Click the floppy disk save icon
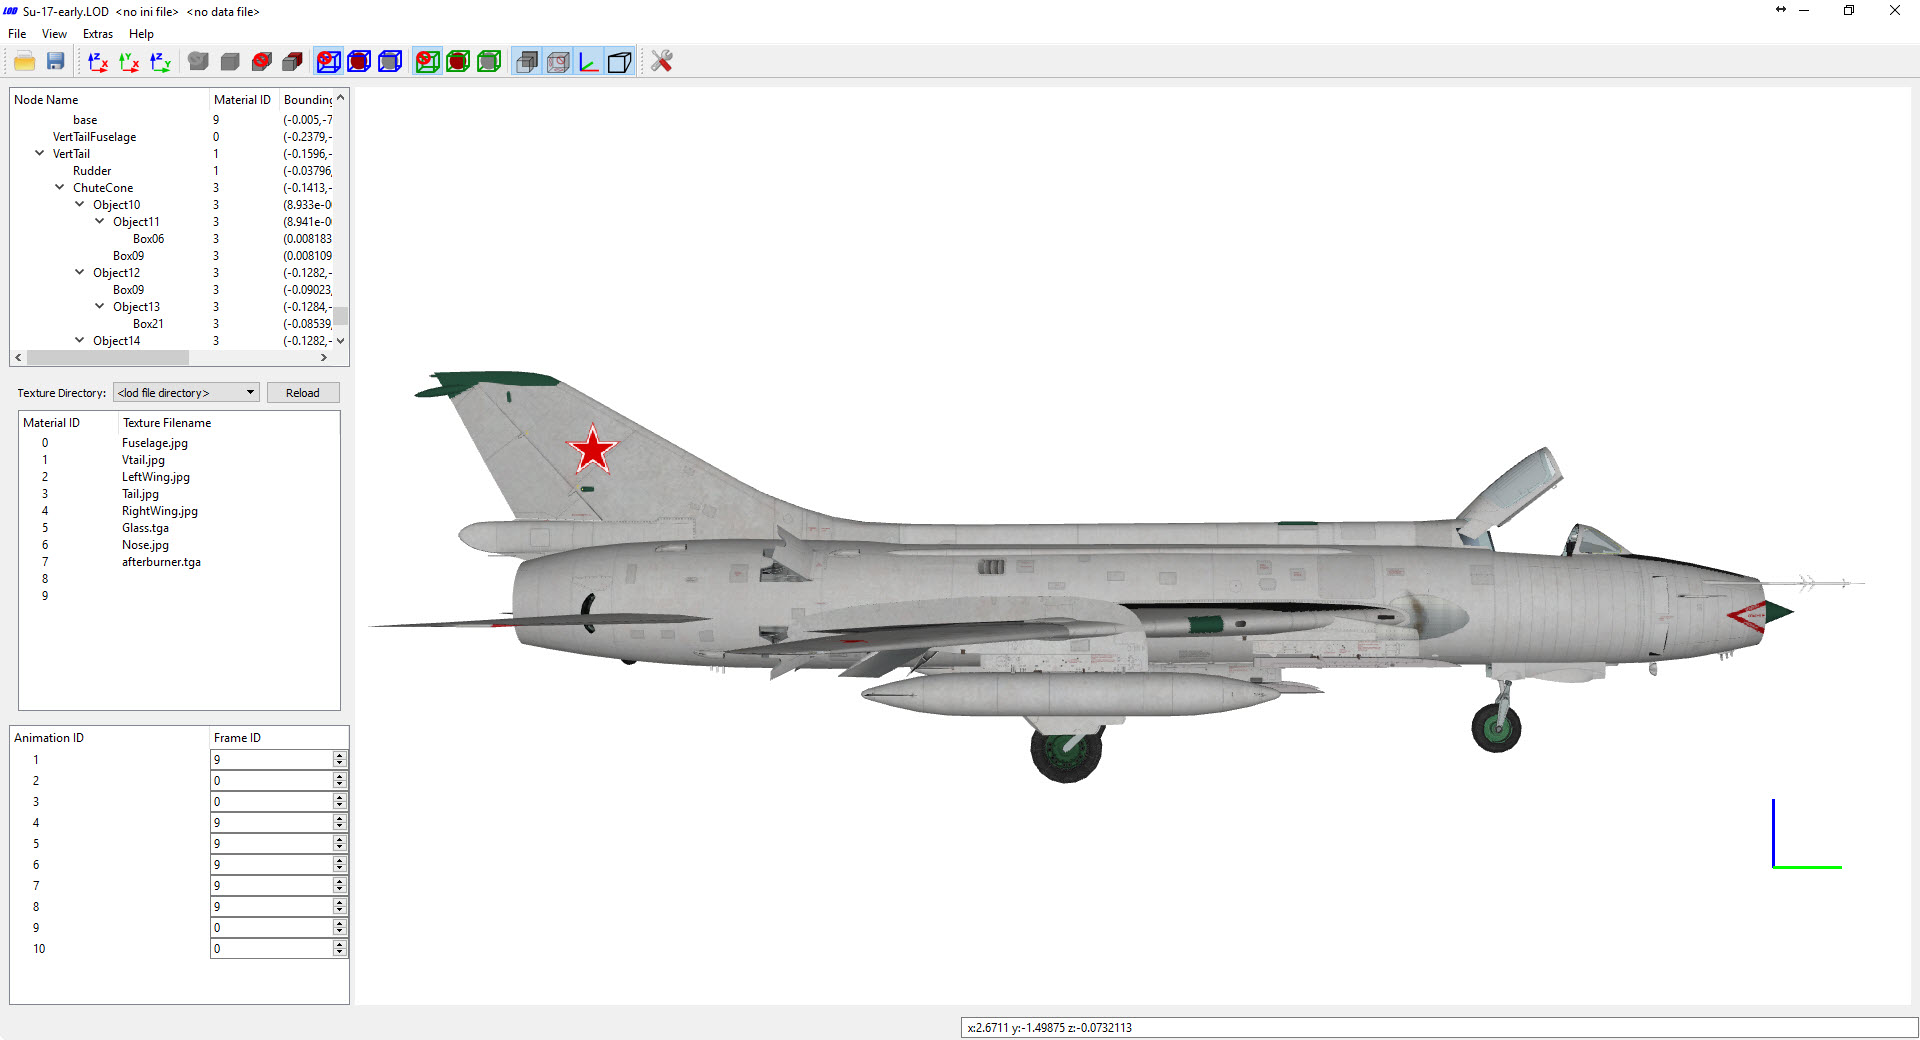The height and width of the screenshot is (1040, 1920). point(56,62)
